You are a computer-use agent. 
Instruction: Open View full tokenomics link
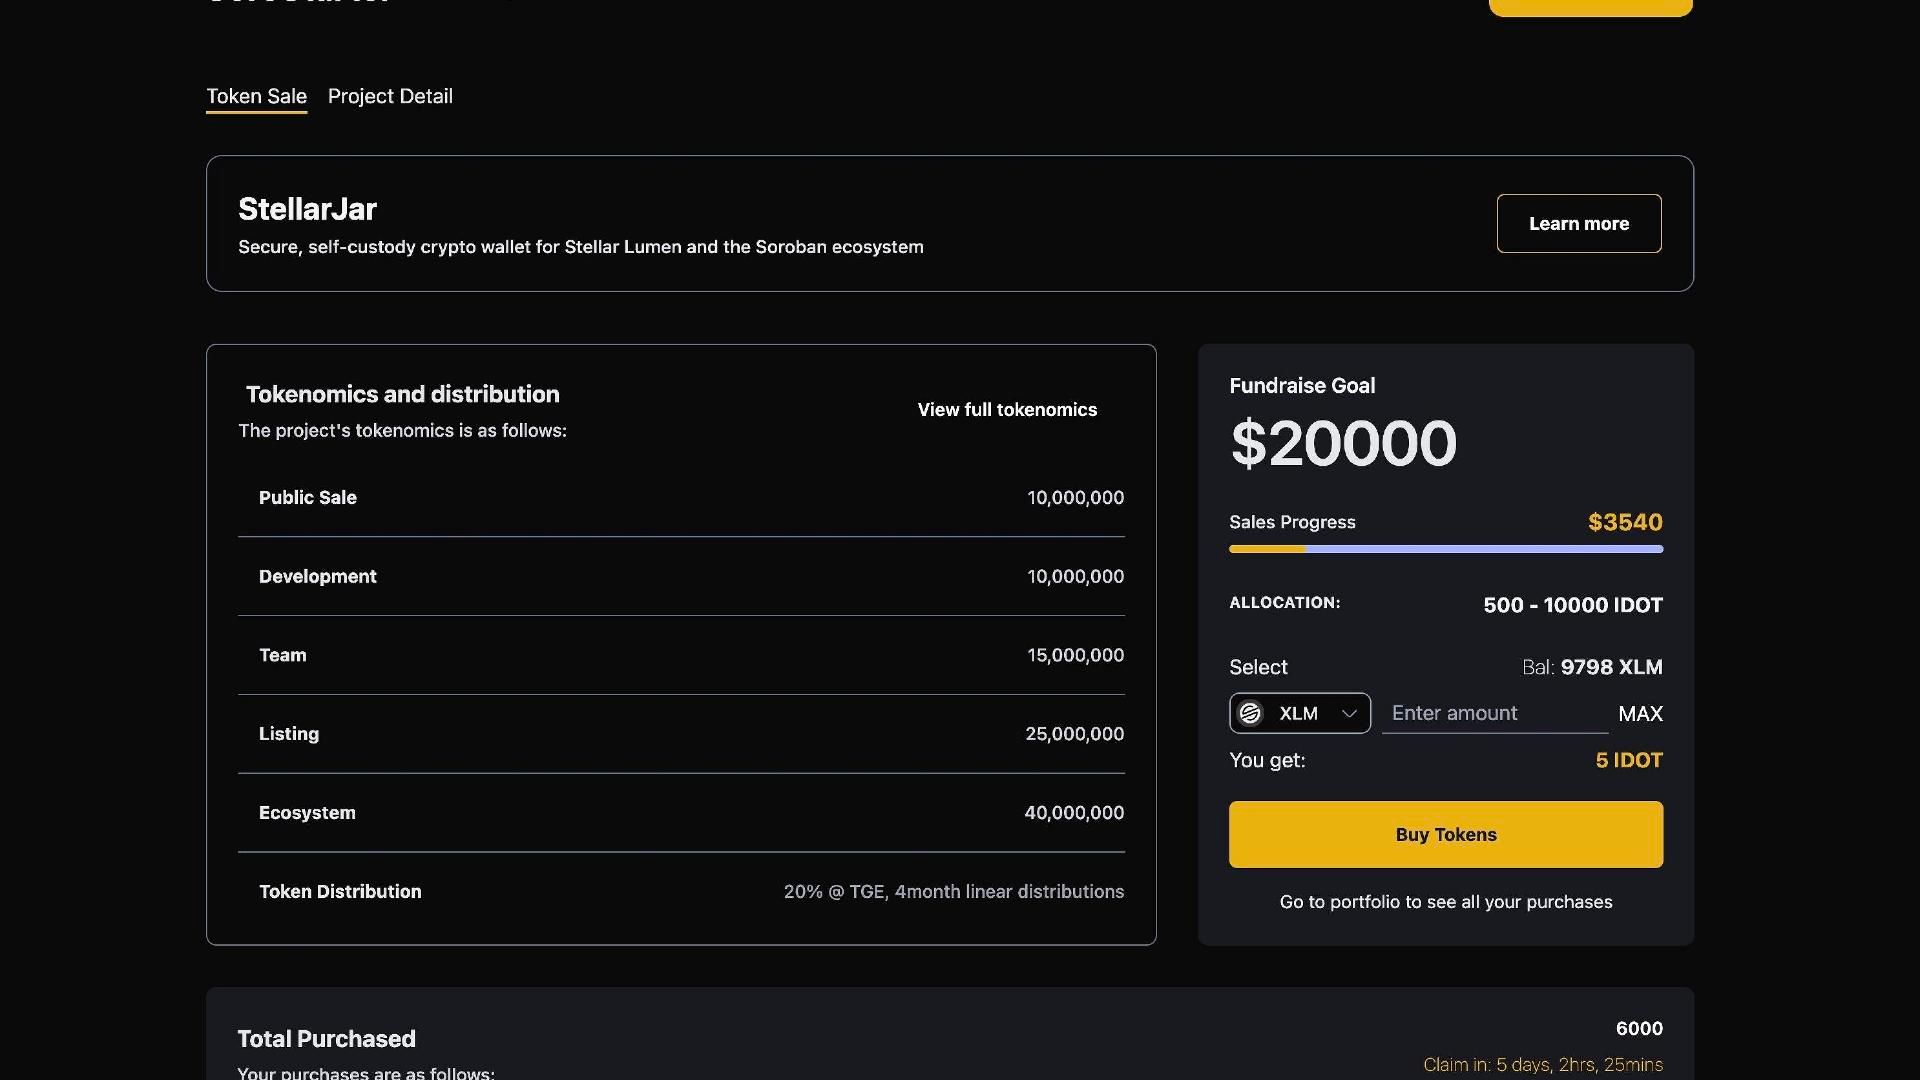coord(1006,409)
